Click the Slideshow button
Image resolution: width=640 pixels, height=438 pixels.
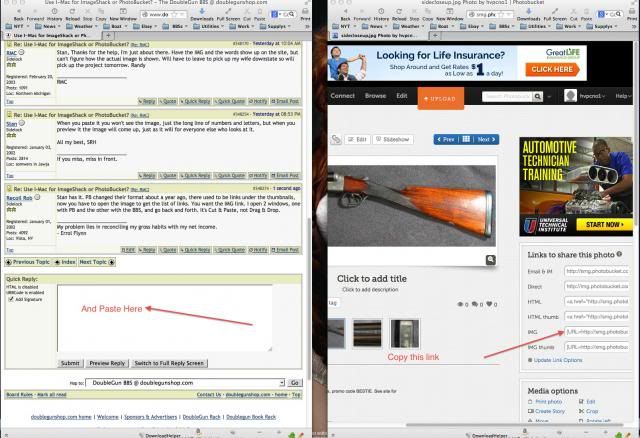tap(393, 139)
